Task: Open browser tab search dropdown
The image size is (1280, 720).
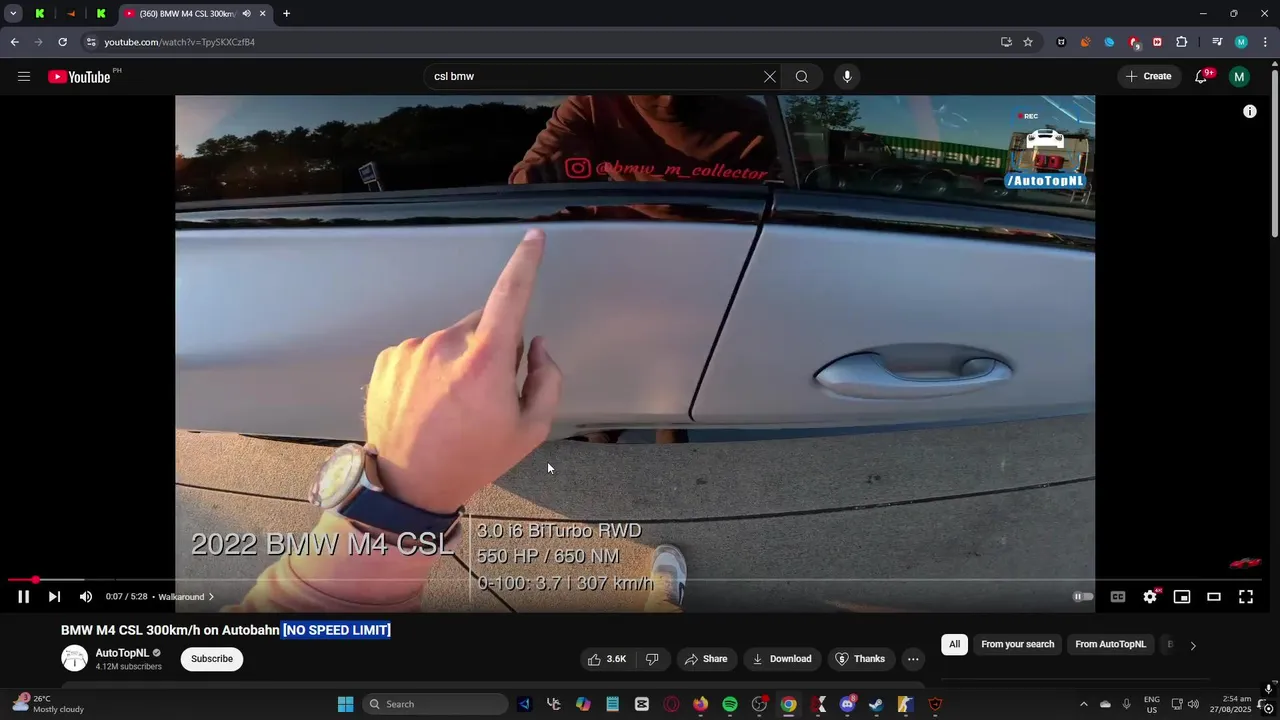Action: coord(13,14)
